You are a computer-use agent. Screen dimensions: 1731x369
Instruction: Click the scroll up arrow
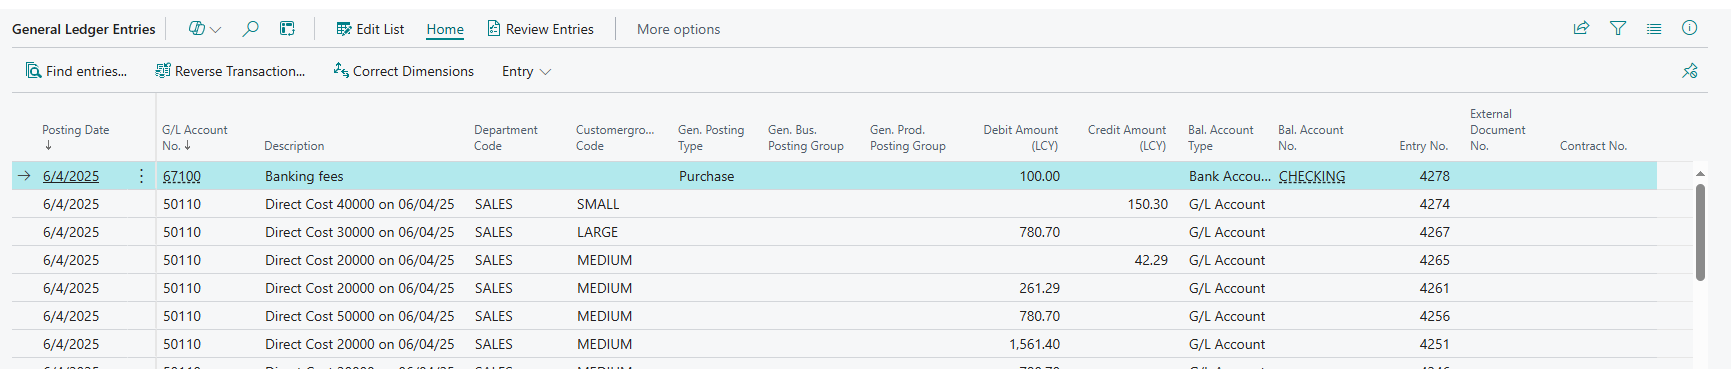tap(1700, 174)
